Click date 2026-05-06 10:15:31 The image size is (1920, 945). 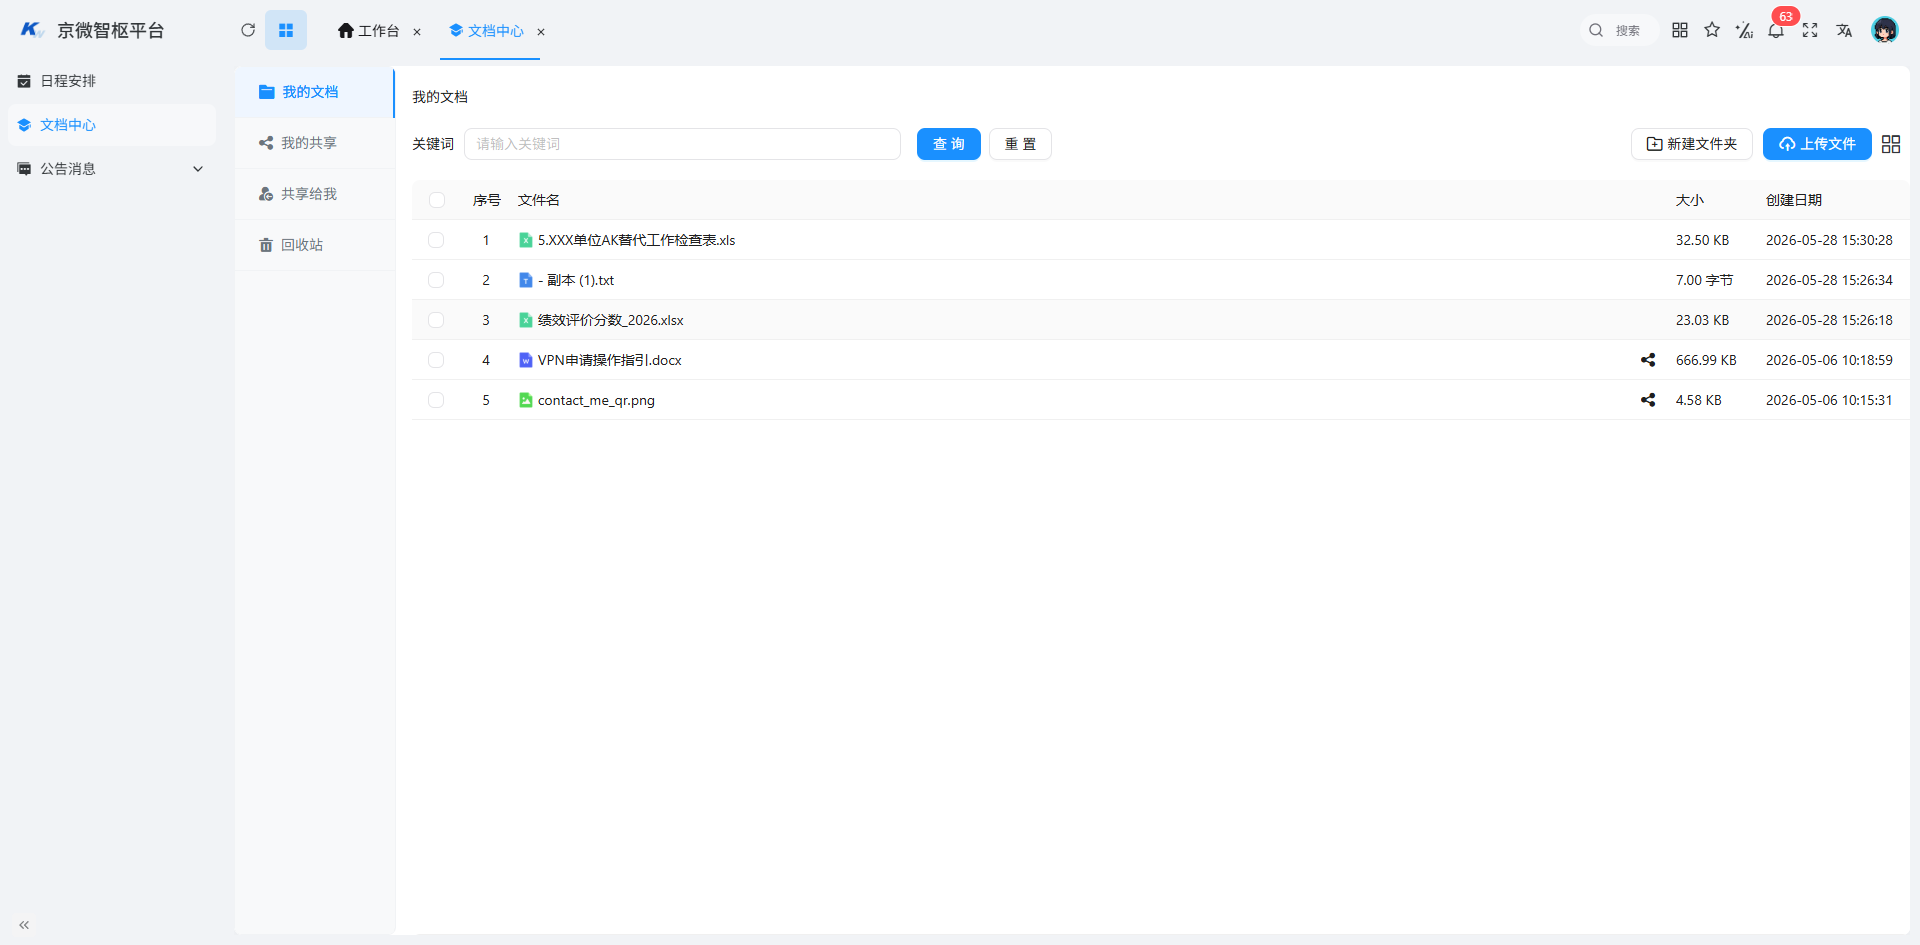pos(1829,400)
